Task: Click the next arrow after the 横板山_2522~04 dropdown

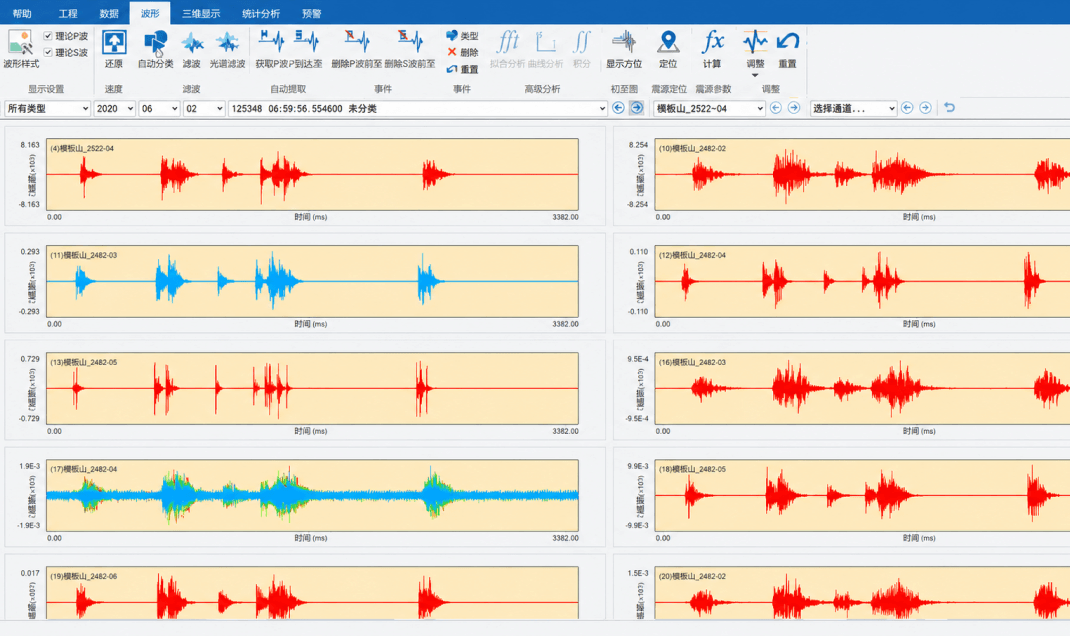Action: [x=794, y=108]
